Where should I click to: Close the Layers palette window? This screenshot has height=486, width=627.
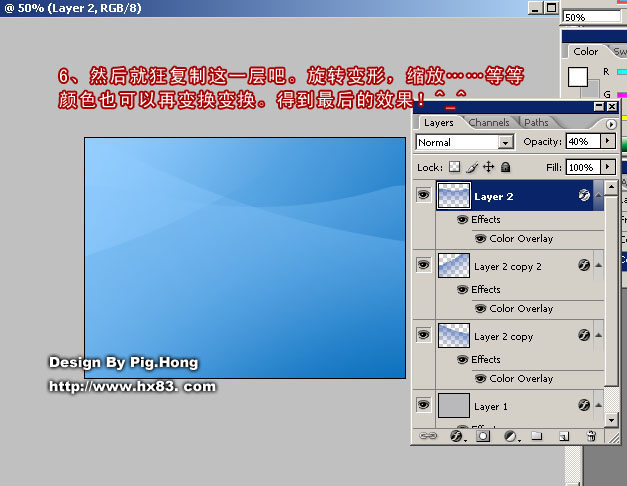tap(612, 106)
